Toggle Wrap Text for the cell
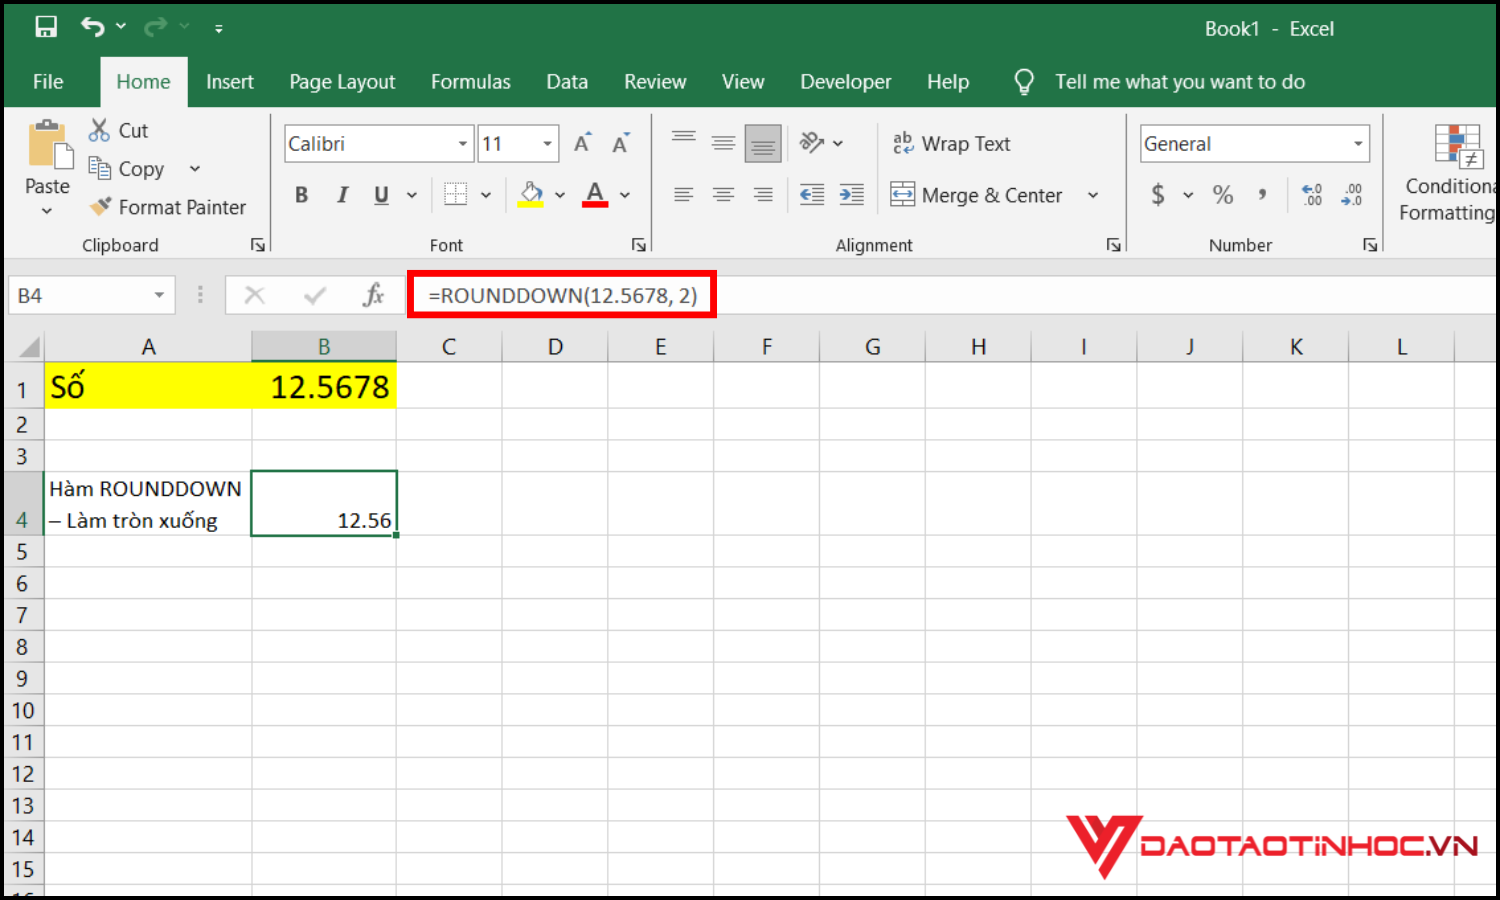This screenshot has width=1500, height=900. click(951, 144)
